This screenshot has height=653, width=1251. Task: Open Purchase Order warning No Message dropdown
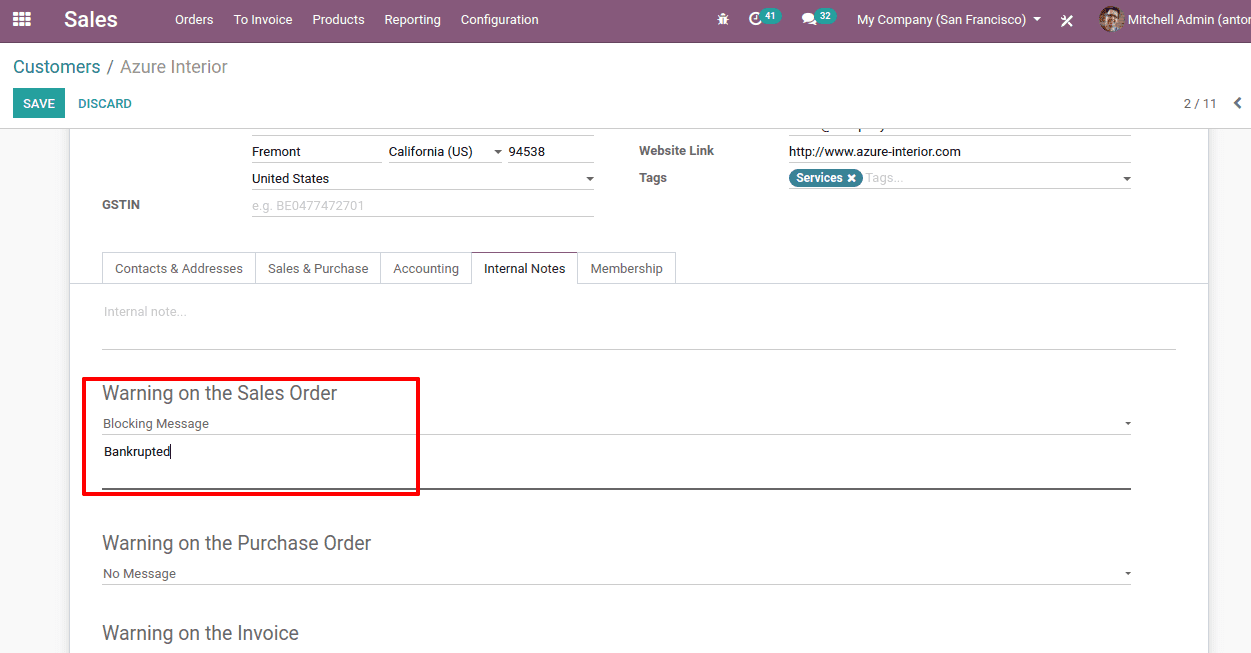tap(617, 574)
